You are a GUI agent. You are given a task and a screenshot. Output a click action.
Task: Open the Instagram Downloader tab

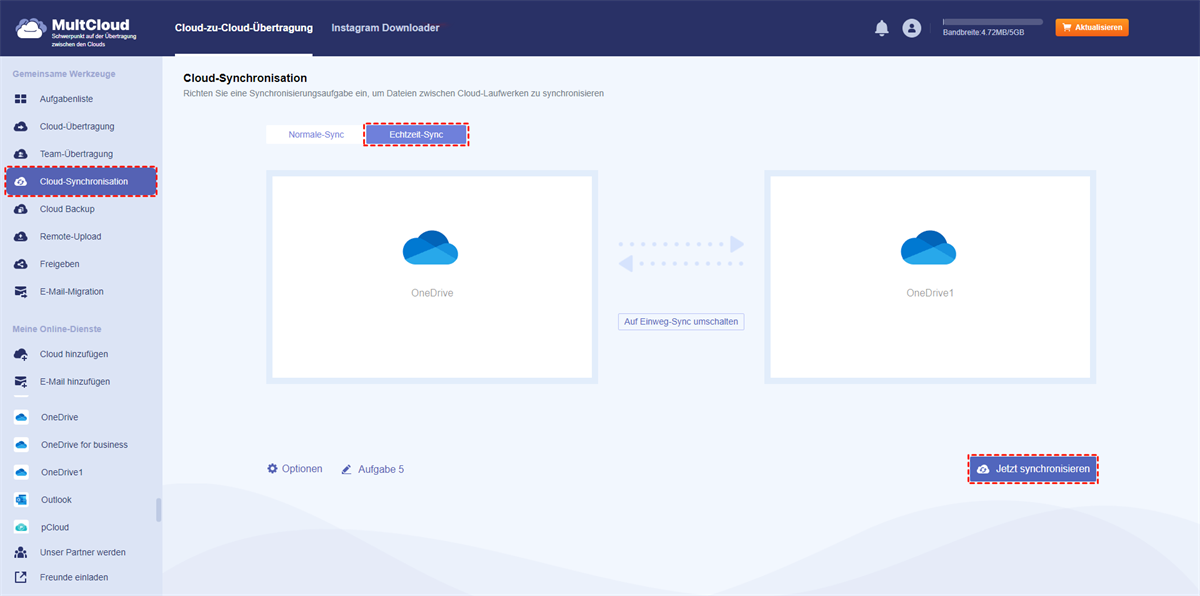385,28
